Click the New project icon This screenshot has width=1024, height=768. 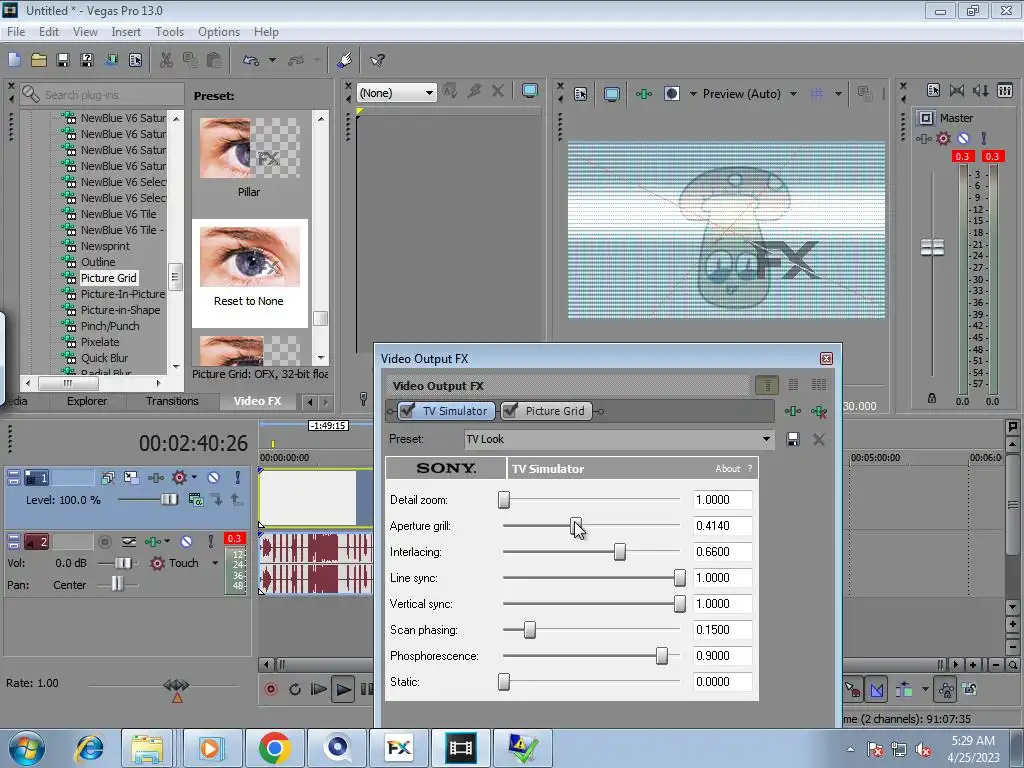[14, 60]
